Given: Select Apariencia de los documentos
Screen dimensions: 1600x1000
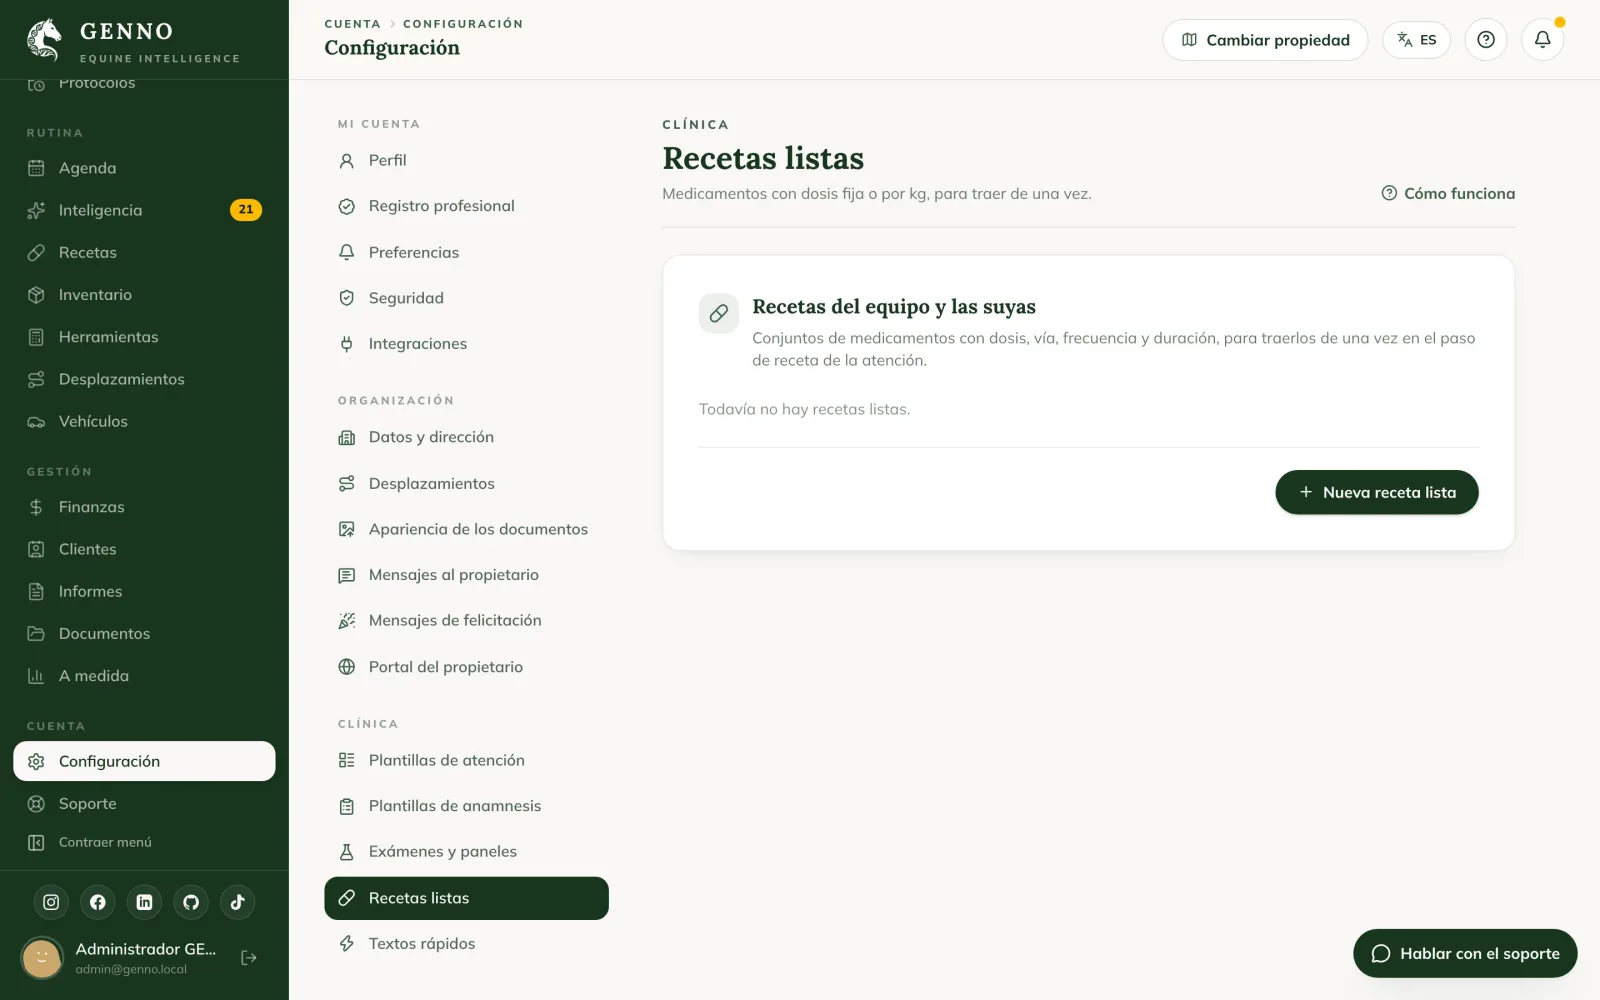Looking at the screenshot, I should click(x=466, y=529).
